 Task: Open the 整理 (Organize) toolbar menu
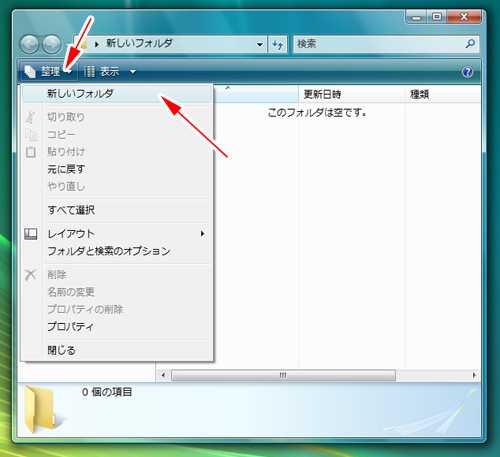48,71
